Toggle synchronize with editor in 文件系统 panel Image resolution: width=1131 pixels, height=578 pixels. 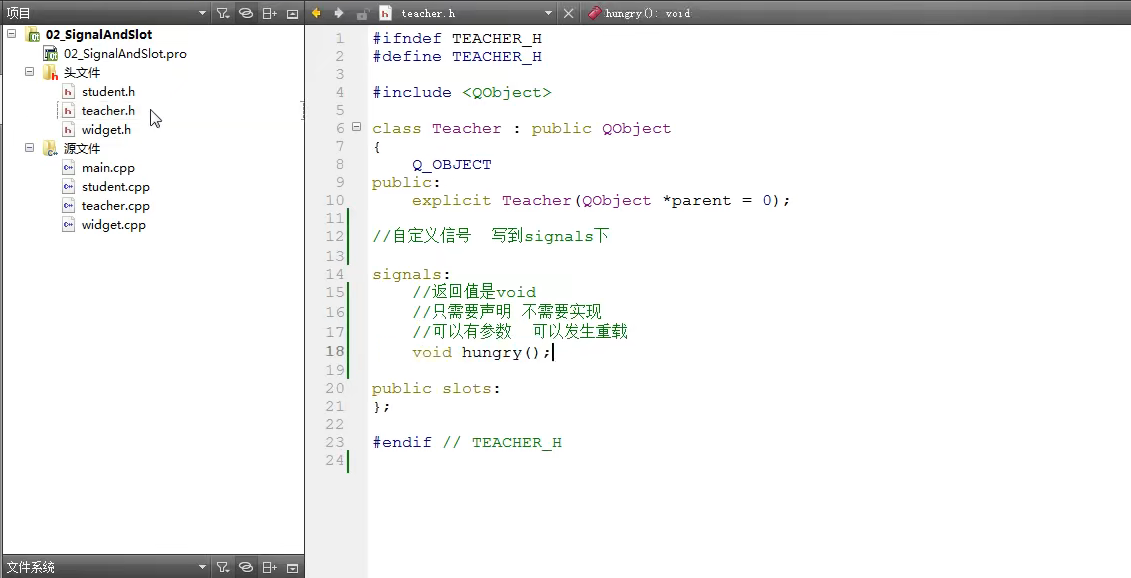pyautogui.click(x=246, y=567)
